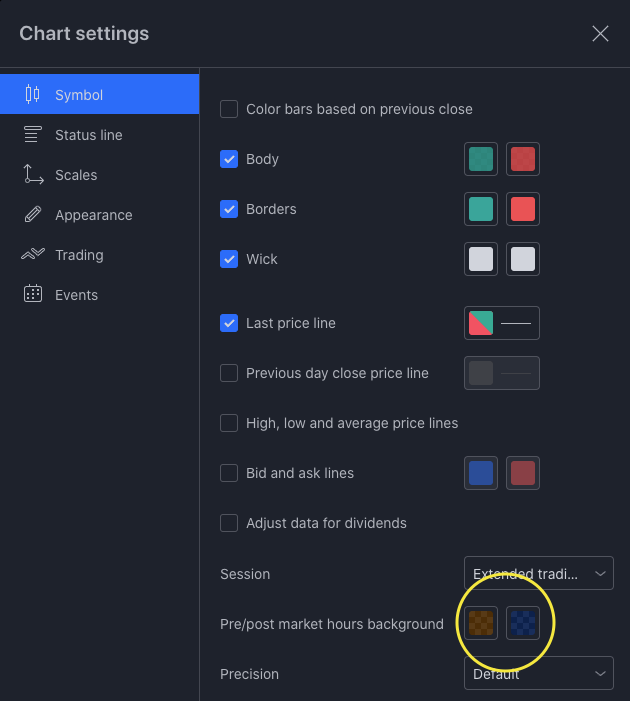Image resolution: width=630 pixels, height=701 pixels.
Task: Click the Appearance pencil icon
Action: tap(33, 215)
